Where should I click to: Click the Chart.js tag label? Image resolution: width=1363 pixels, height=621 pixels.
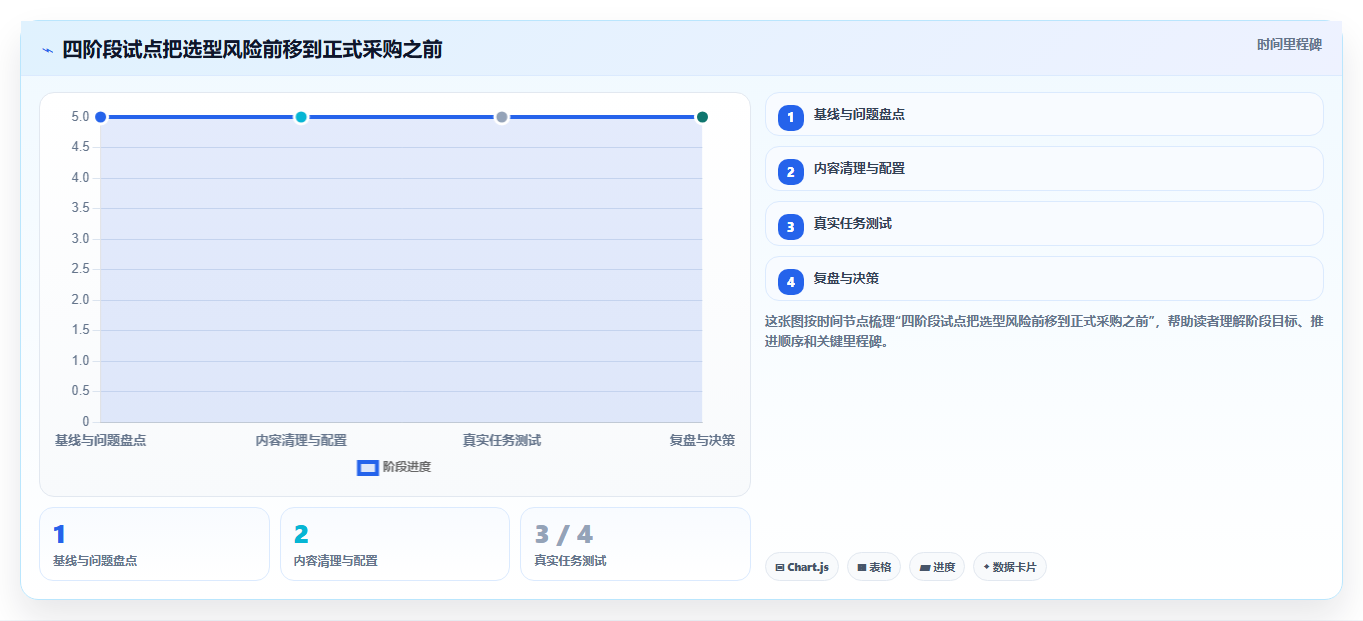pos(808,567)
